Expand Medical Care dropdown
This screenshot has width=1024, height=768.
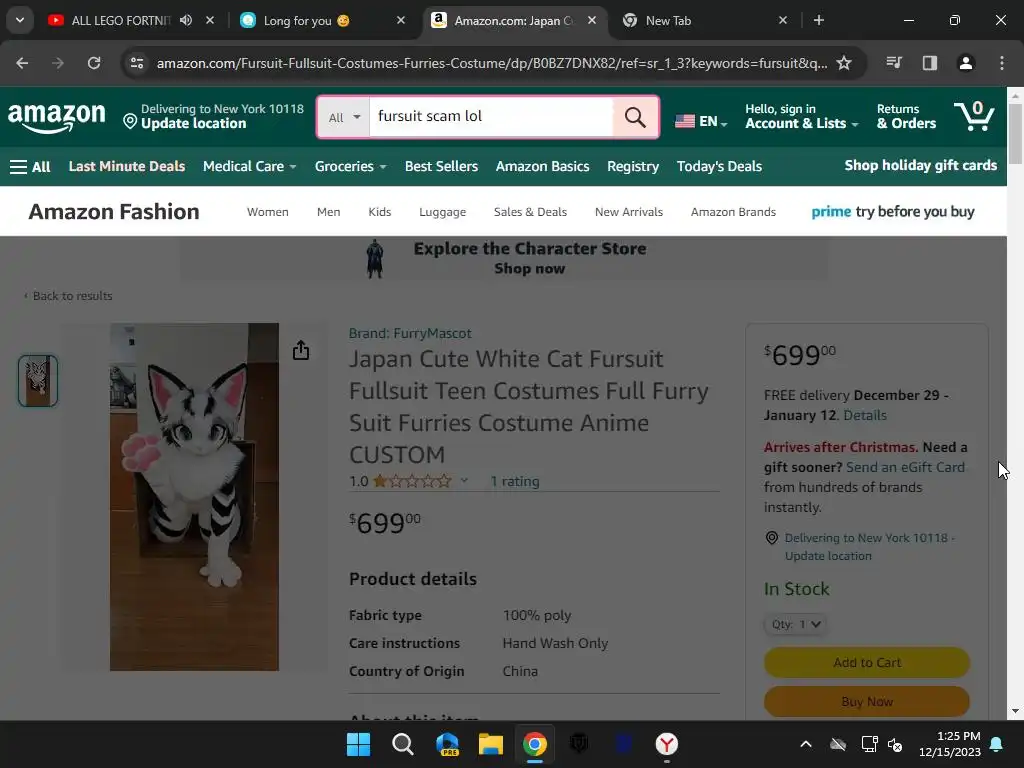pyautogui.click(x=249, y=167)
